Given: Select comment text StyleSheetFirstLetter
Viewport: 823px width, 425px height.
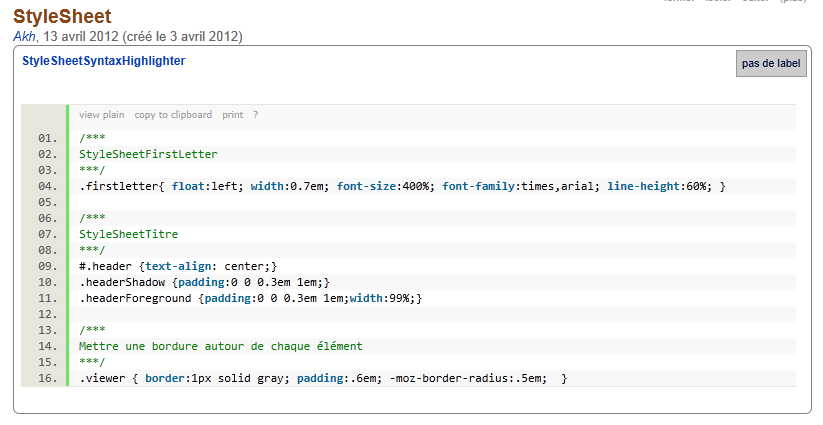Looking at the screenshot, I should 148,154.
